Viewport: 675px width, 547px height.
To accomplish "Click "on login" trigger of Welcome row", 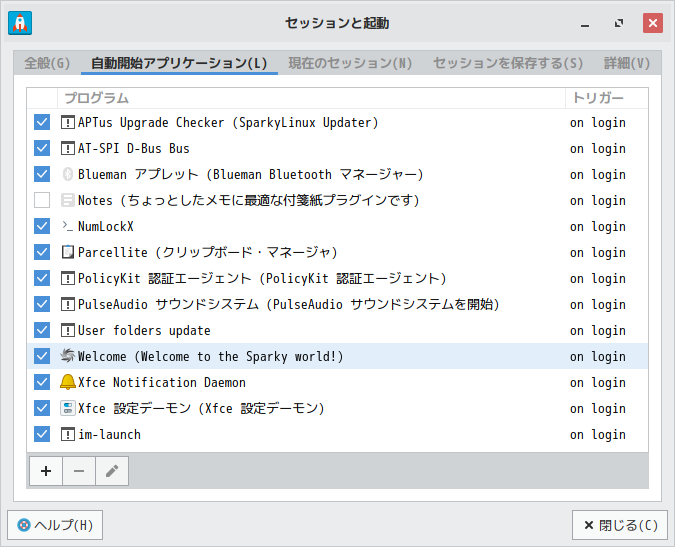I will pos(598,356).
